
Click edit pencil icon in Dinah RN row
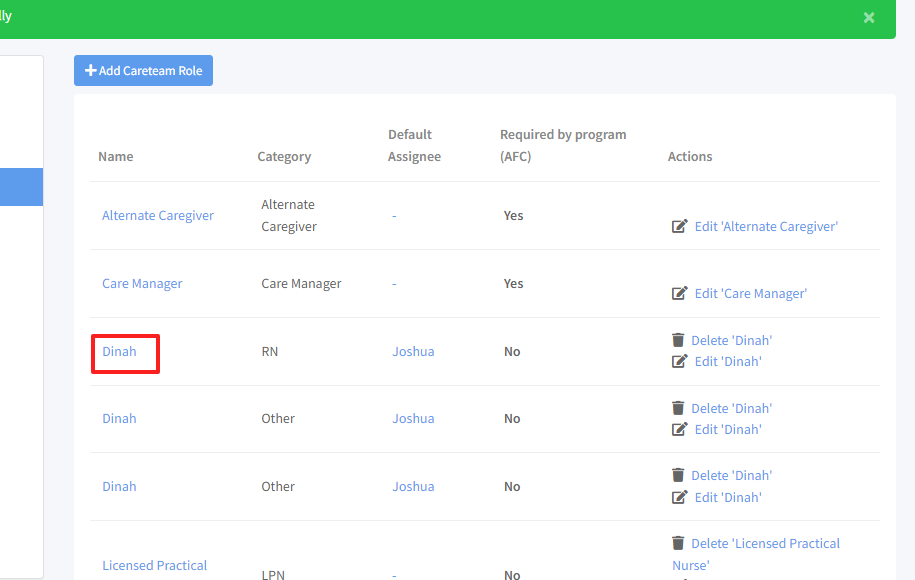[x=680, y=362]
